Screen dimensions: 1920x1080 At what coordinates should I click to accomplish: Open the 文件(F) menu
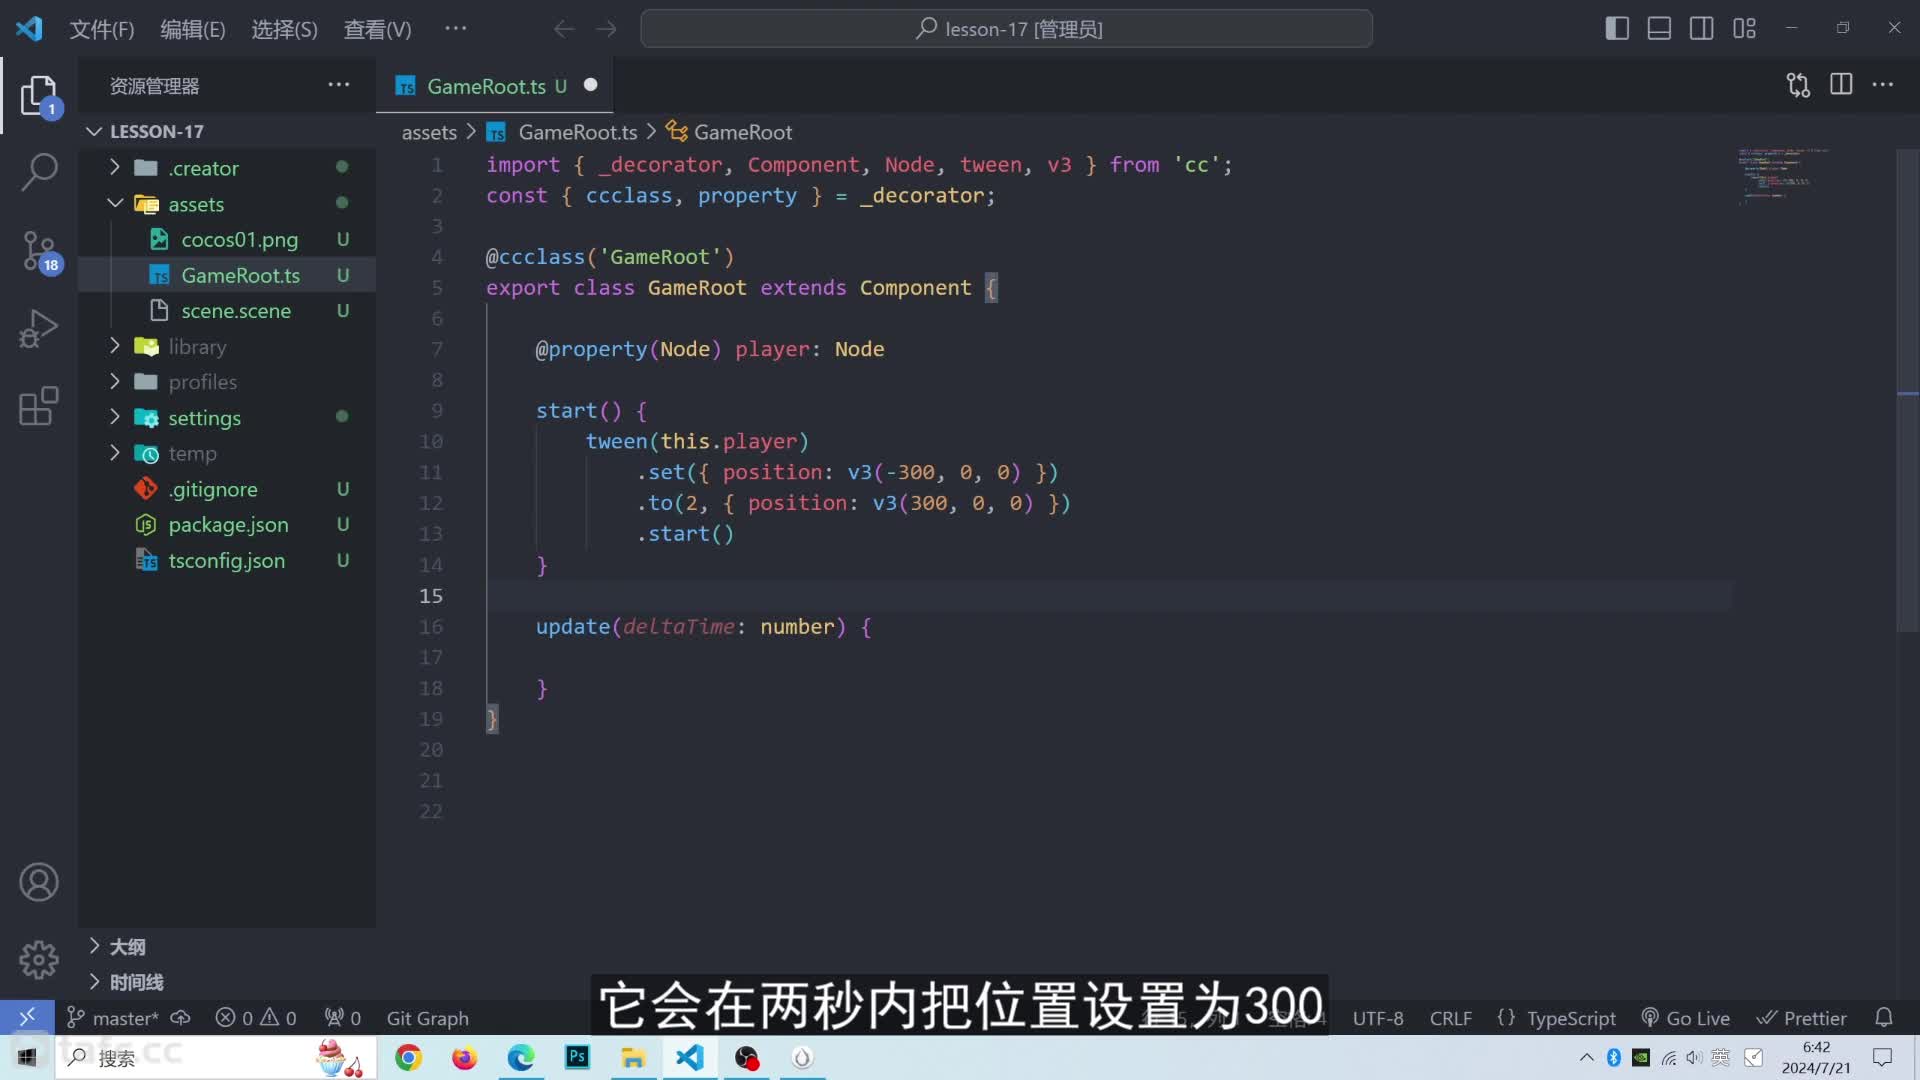(x=101, y=29)
